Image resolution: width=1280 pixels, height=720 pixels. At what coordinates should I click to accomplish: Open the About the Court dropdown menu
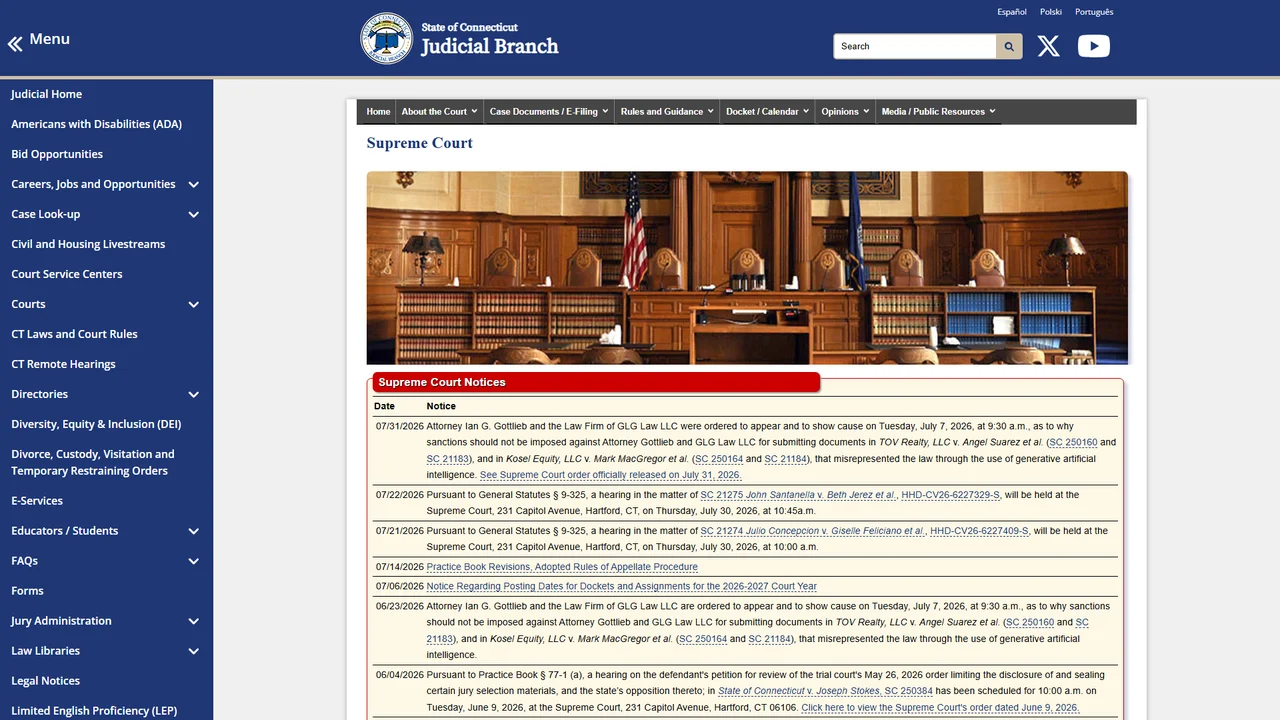[x=439, y=112]
